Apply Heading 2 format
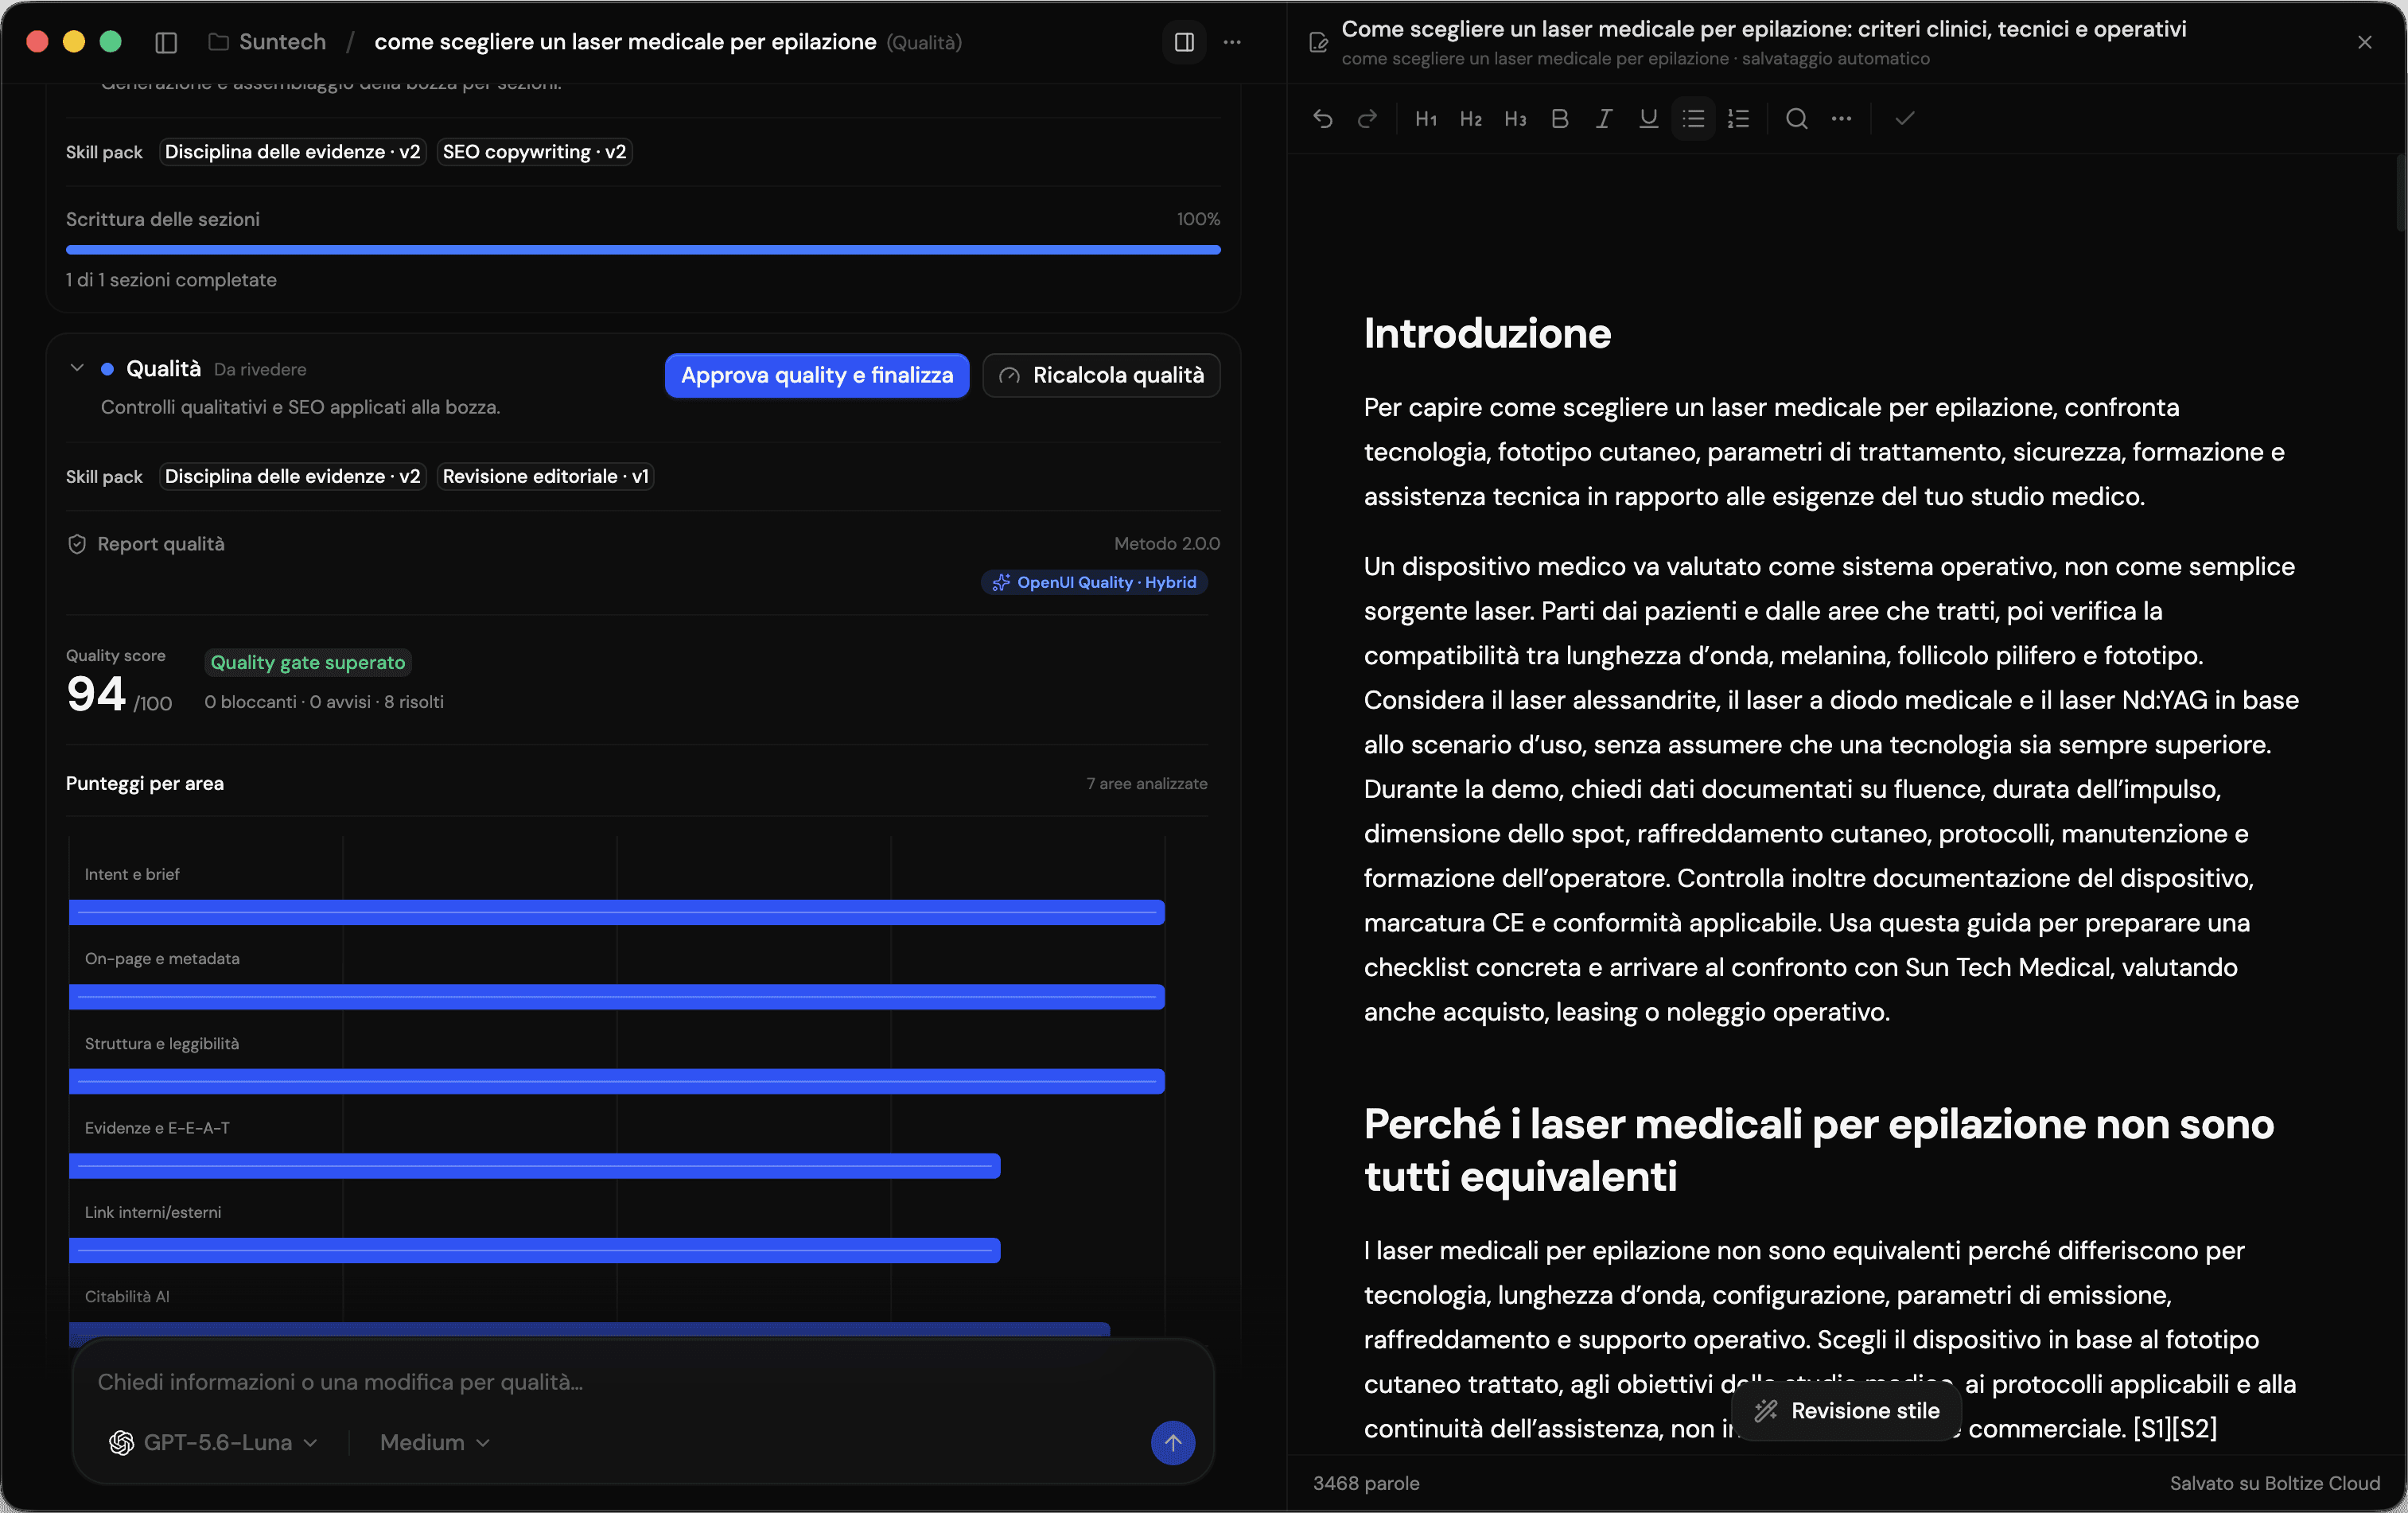Viewport: 2408px width, 1513px height. click(x=1470, y=119)
